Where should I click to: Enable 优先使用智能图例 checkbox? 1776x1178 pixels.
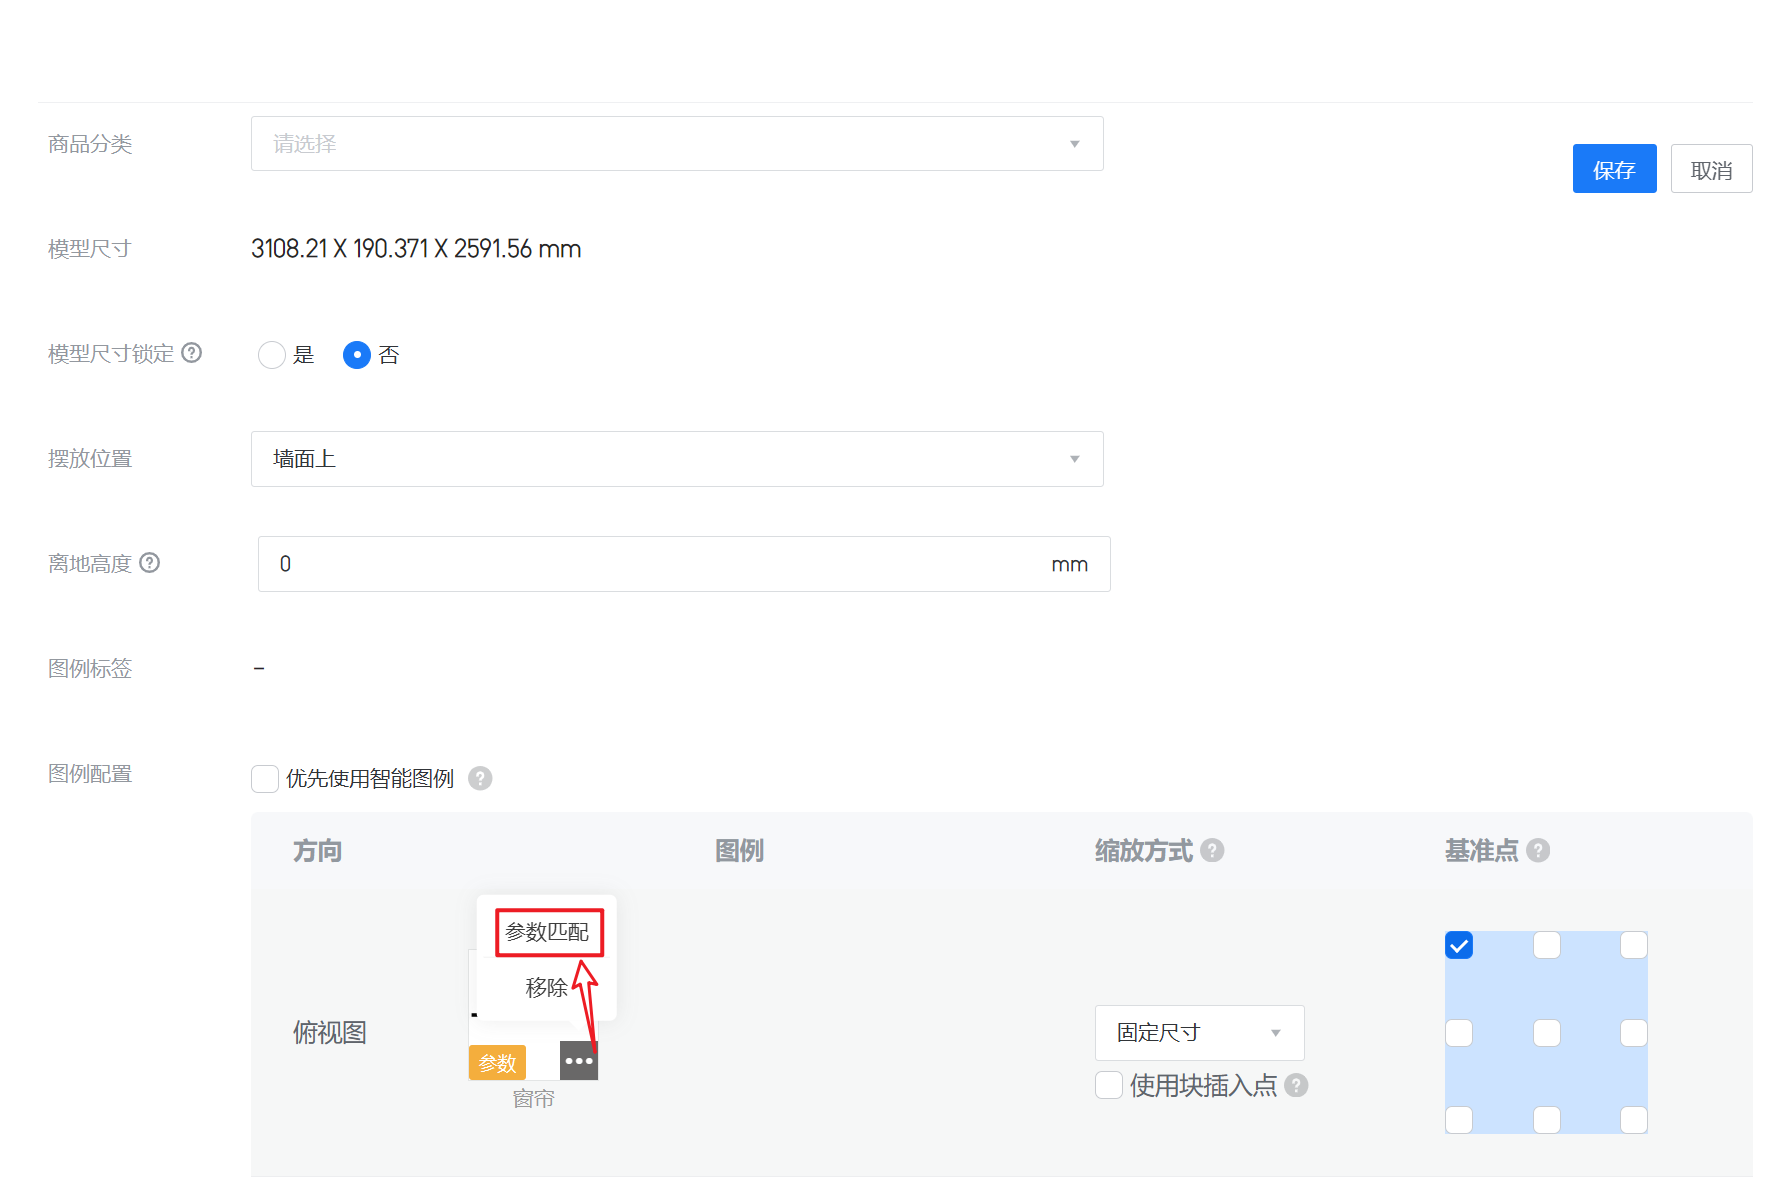265,778
